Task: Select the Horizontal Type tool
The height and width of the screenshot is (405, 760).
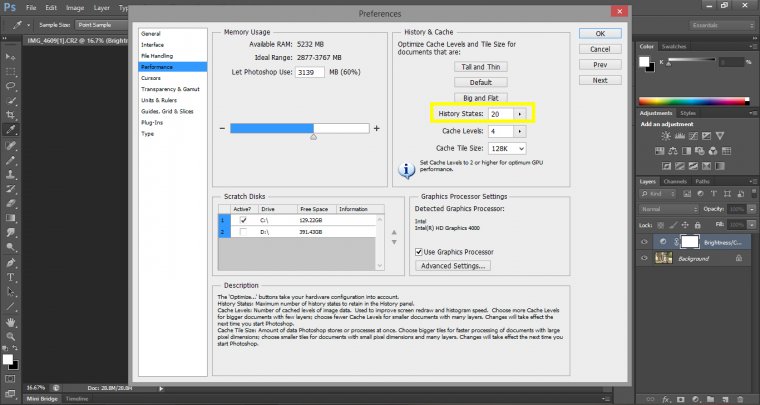Action: [11, 278]
